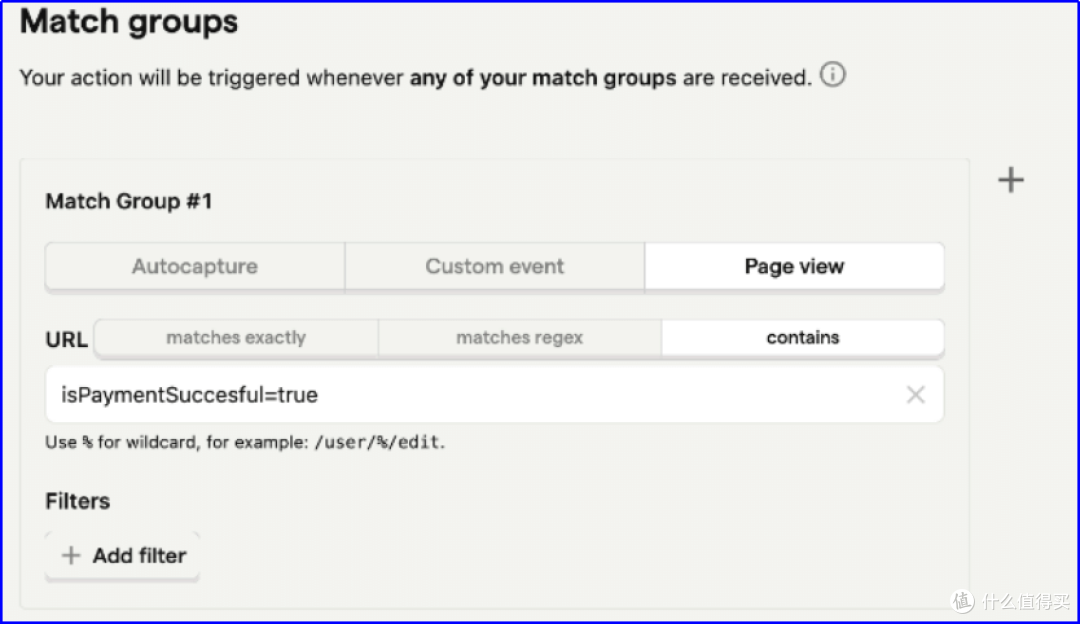Click the Match groups title
Image resolution: width=1080 pixels, height=624 pixels.
click(x=129, y=21)
